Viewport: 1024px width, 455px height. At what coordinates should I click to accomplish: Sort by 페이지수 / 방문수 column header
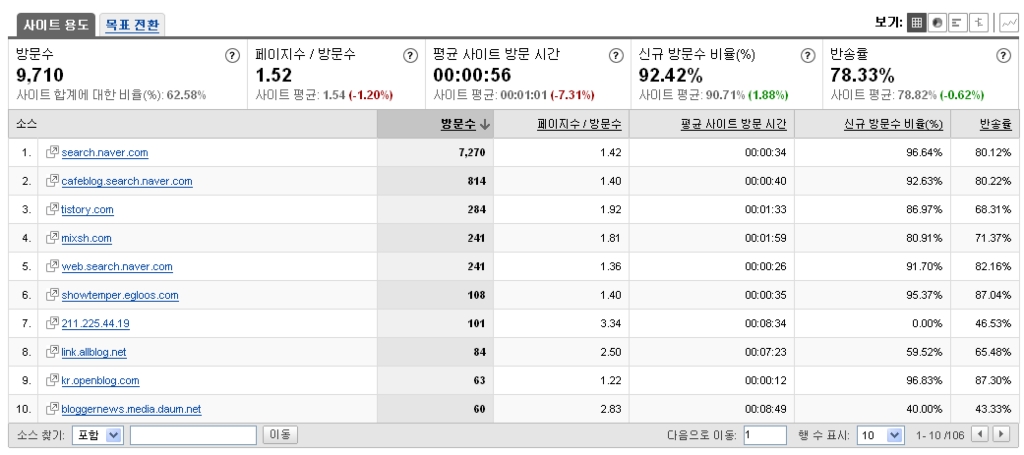coord(579,123)
